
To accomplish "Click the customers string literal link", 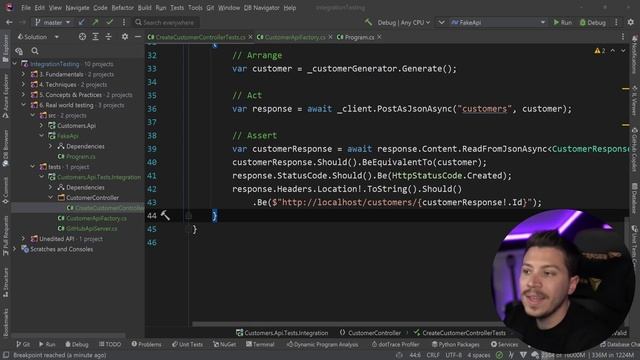I will (484, 109).
